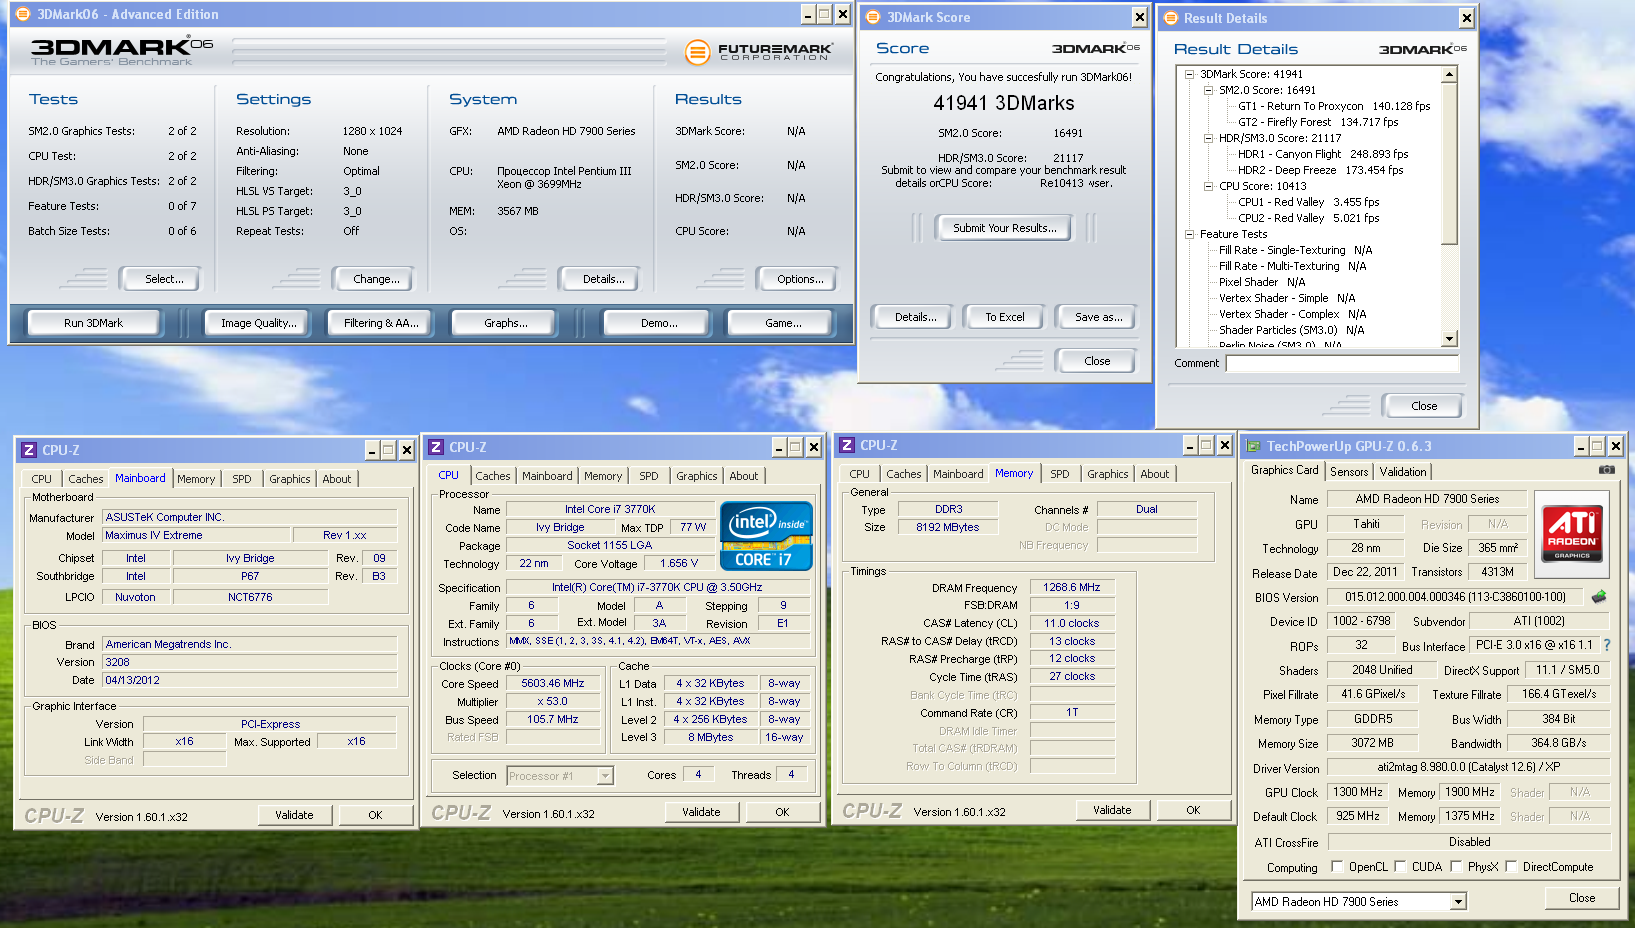Image resolution: width=1635 pixels, height=928 pixels.
Task: Collapse the SM2.0 Score: 16491 node
Action: coord(1209,90)
